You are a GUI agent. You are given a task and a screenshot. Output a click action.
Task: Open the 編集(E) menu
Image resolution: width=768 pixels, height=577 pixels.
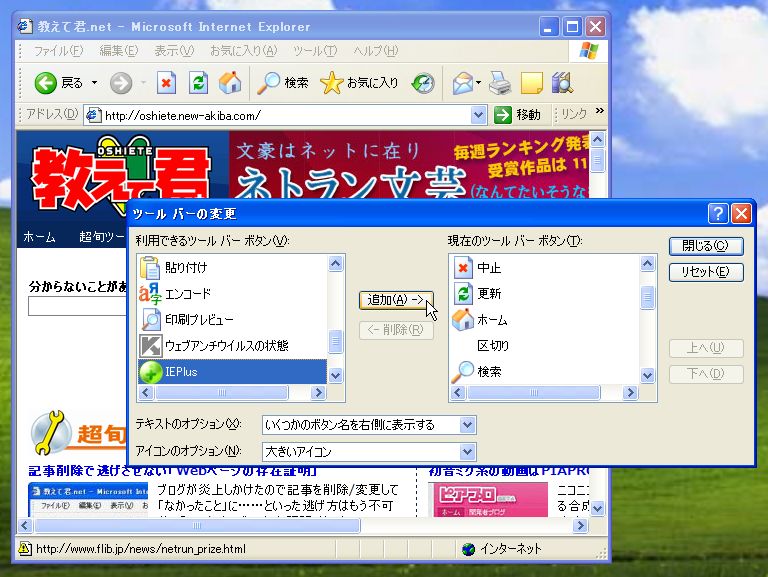tap(119, 51)
